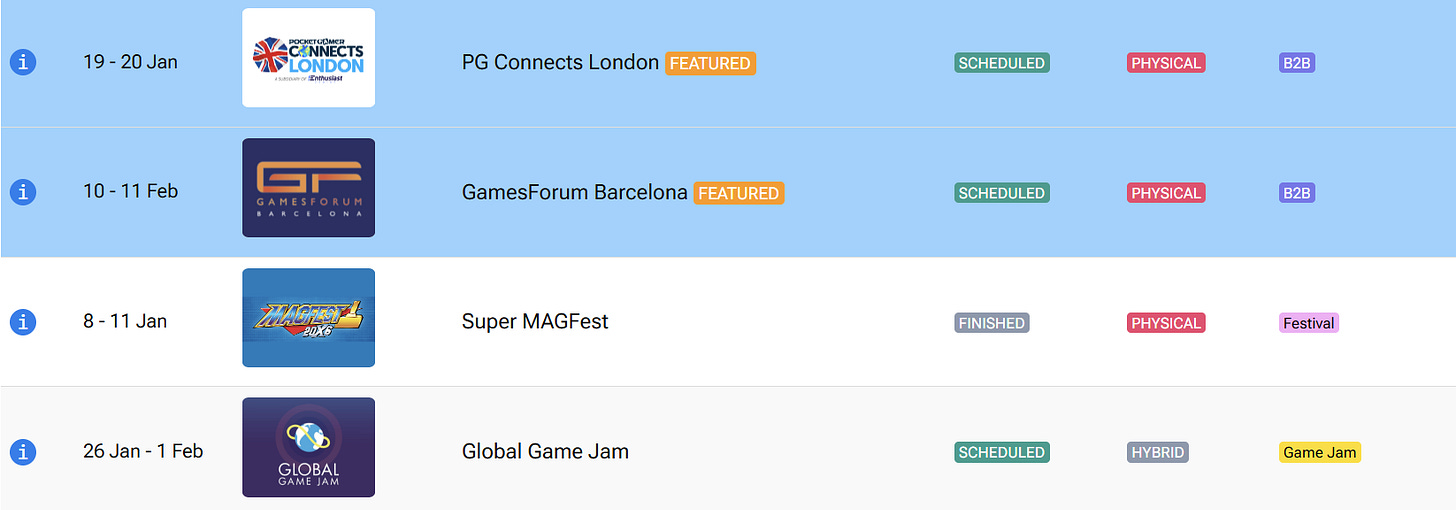Open the Global Game Jam event name
The width and height of the screenshot is (1456, 510).
coord(545,452)
